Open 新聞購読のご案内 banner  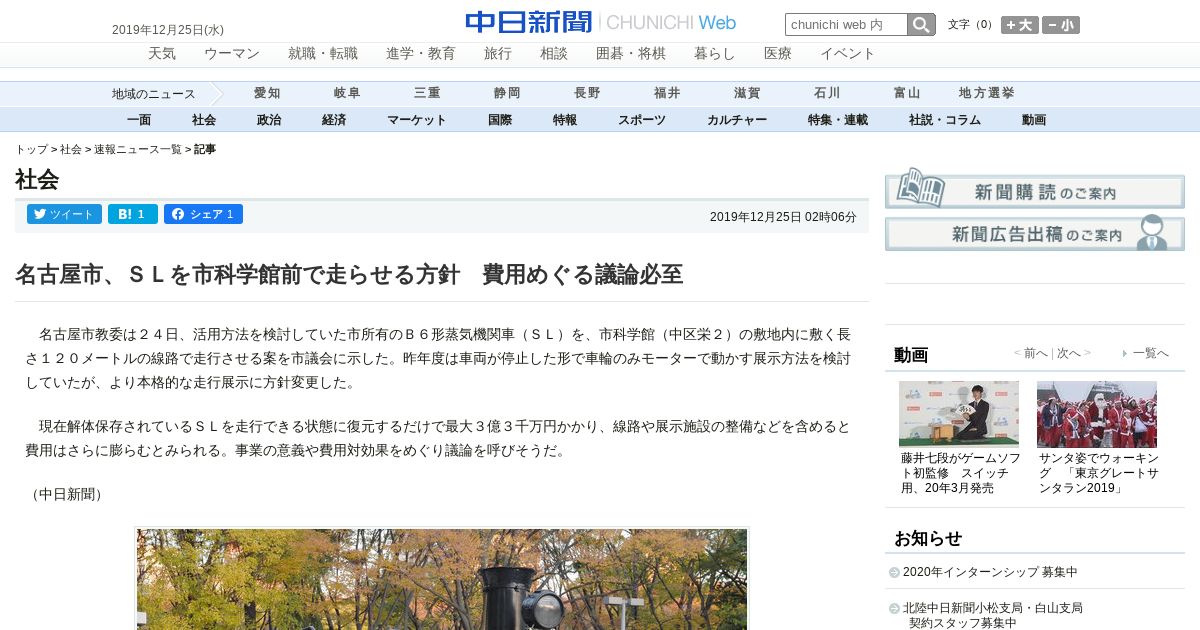(x=1035, y=189)
